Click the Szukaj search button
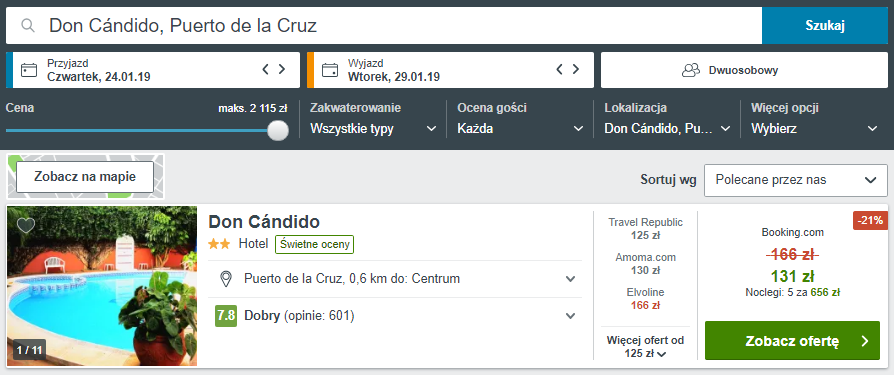Screen dimensions: 894x375 click(x=825, y=26)
